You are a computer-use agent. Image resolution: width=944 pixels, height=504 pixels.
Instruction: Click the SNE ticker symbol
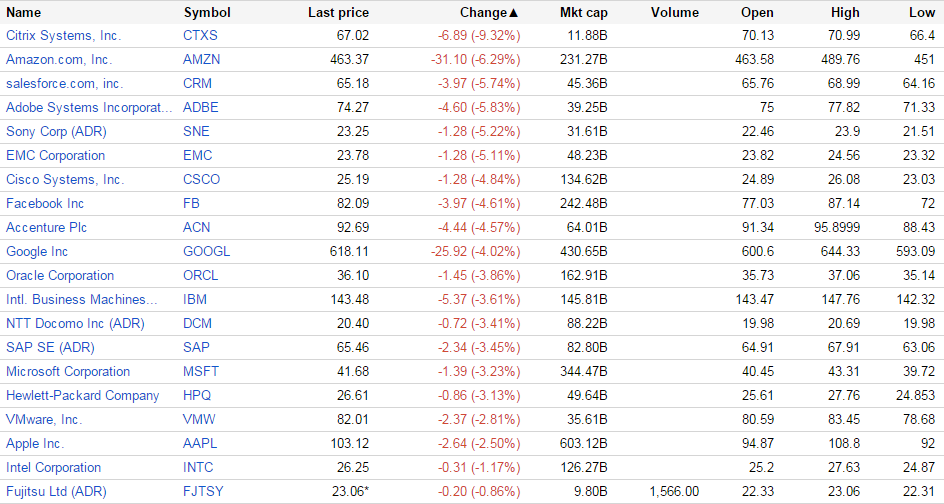point(196,132)
